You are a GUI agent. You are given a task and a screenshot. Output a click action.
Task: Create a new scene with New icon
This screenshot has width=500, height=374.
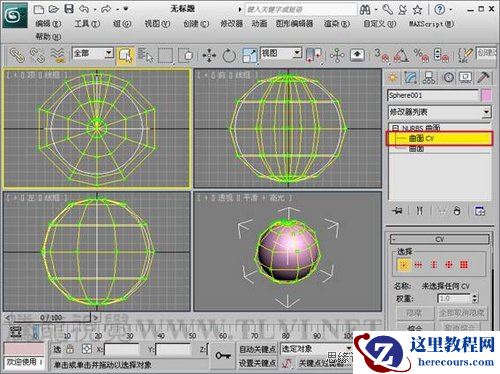point(39,9)
